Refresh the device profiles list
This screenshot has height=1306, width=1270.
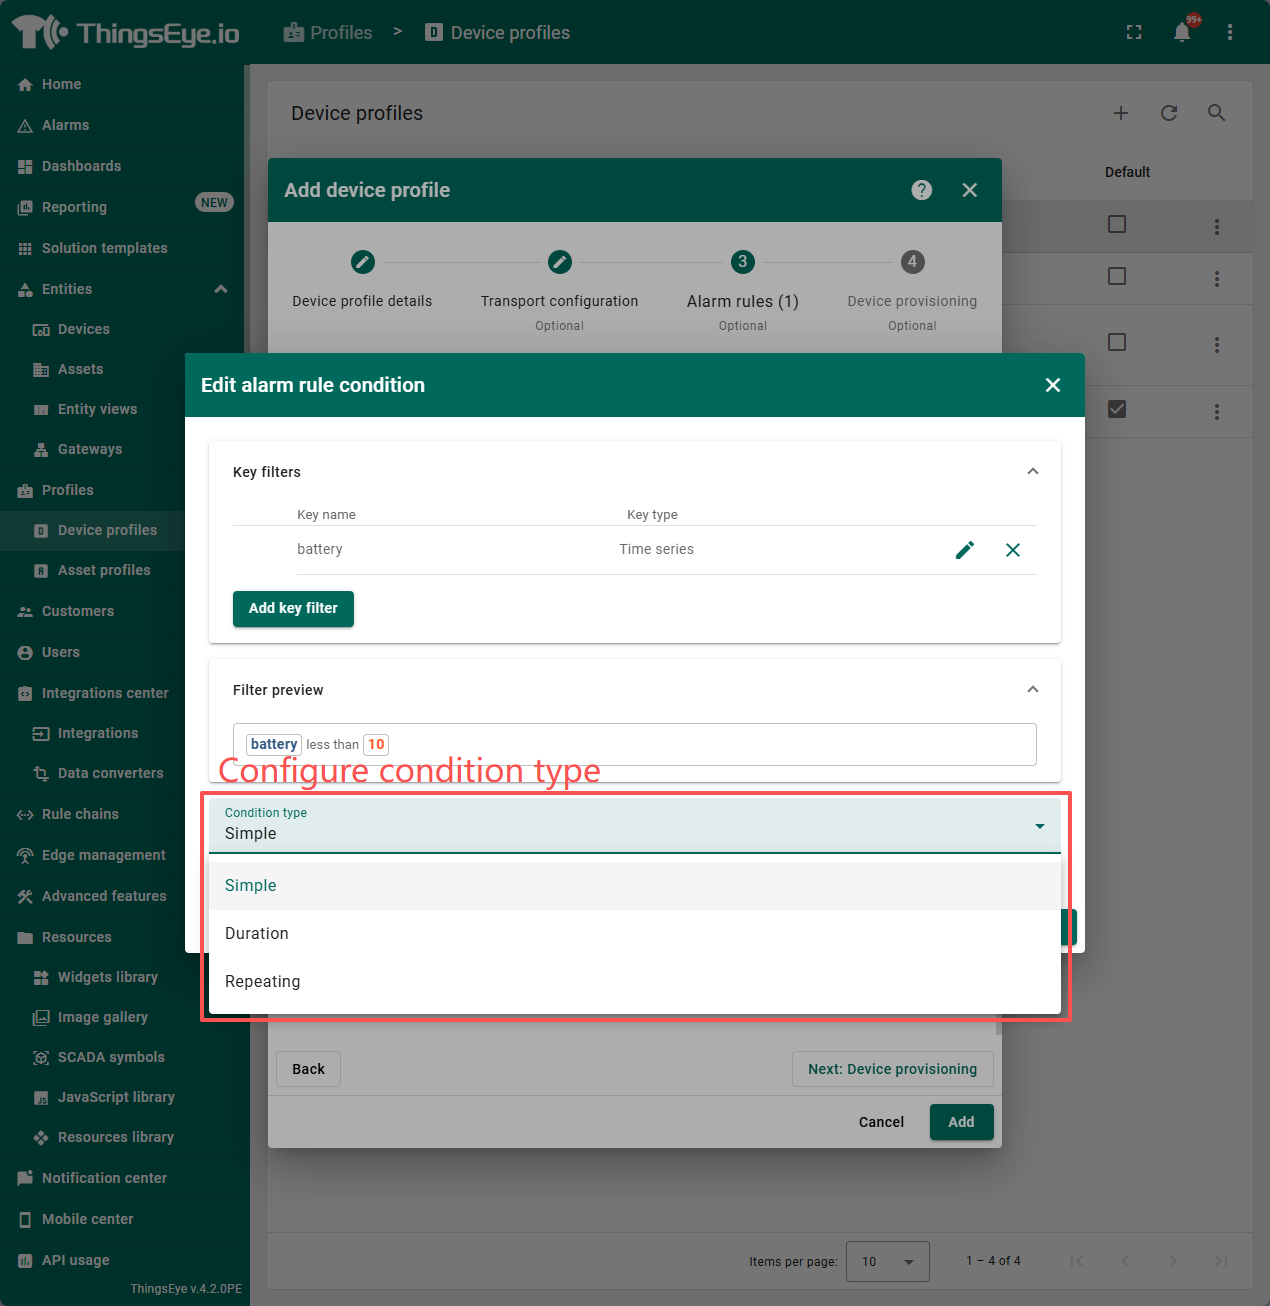1168,113
